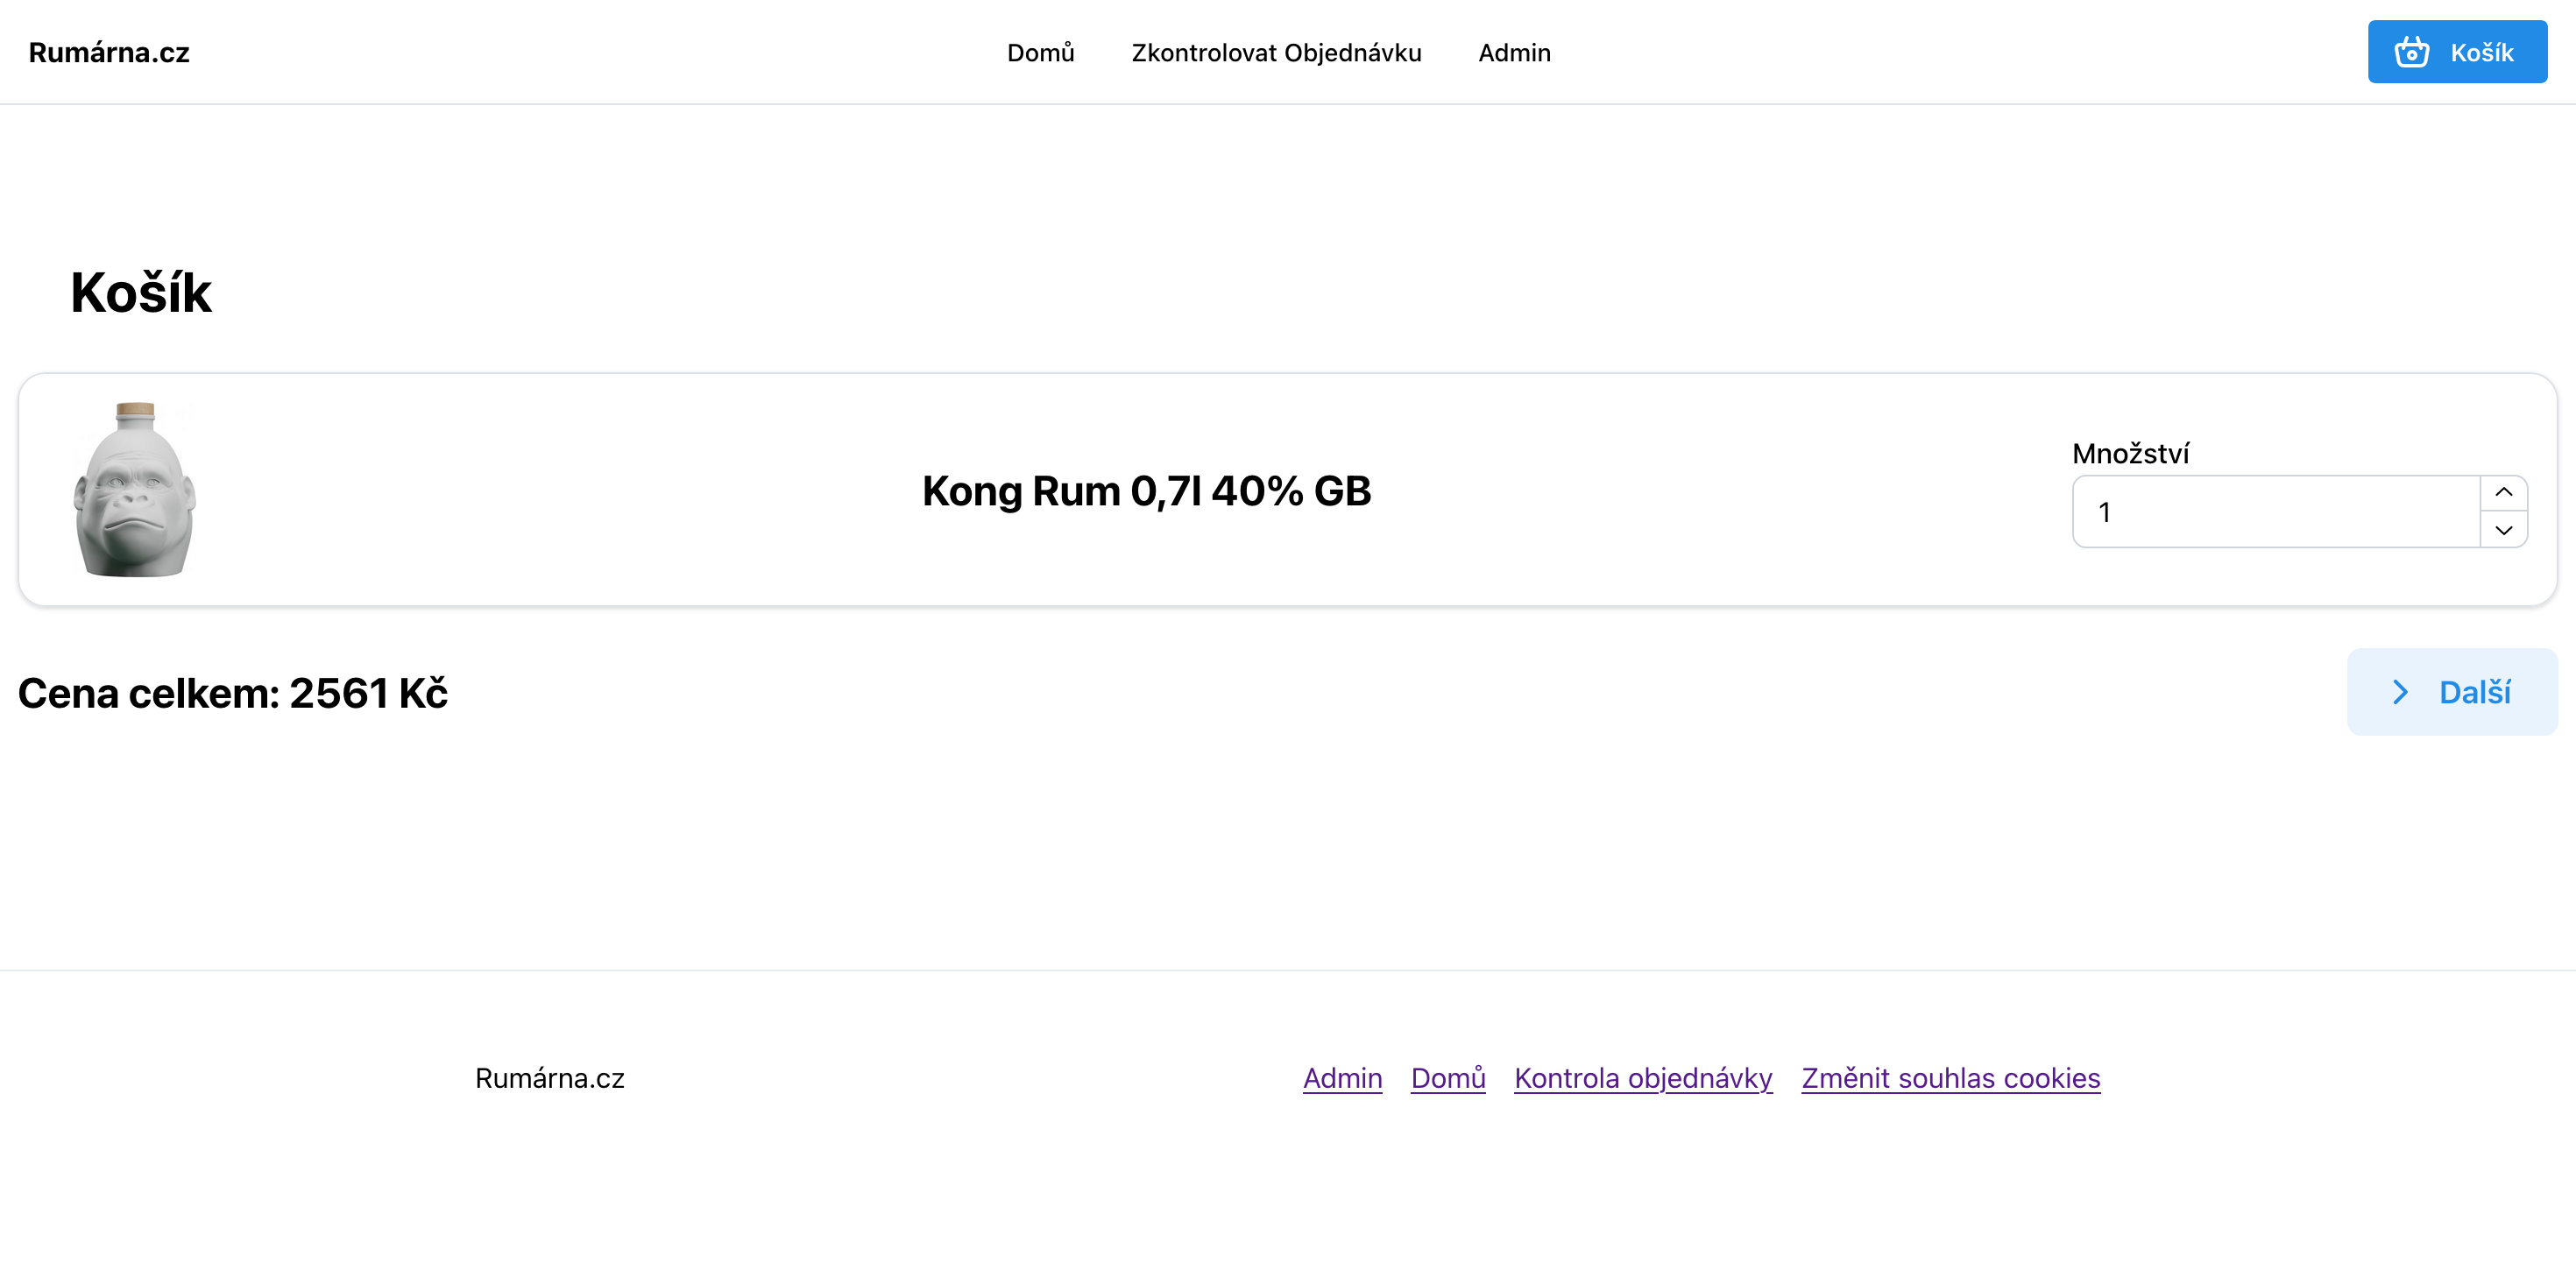
Task: Focus the Množství quantity input field
Action: (x=2276, y=512)
